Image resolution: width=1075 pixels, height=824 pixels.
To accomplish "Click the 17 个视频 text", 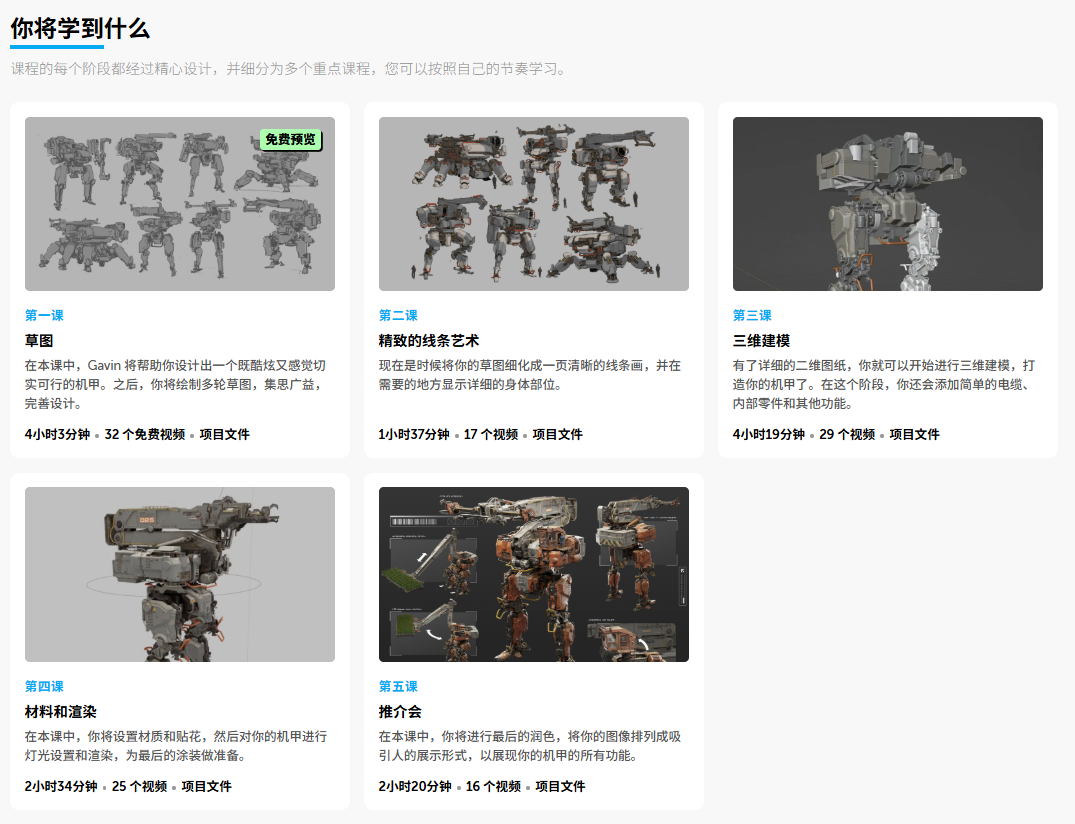I will click(x=491, y=435).
